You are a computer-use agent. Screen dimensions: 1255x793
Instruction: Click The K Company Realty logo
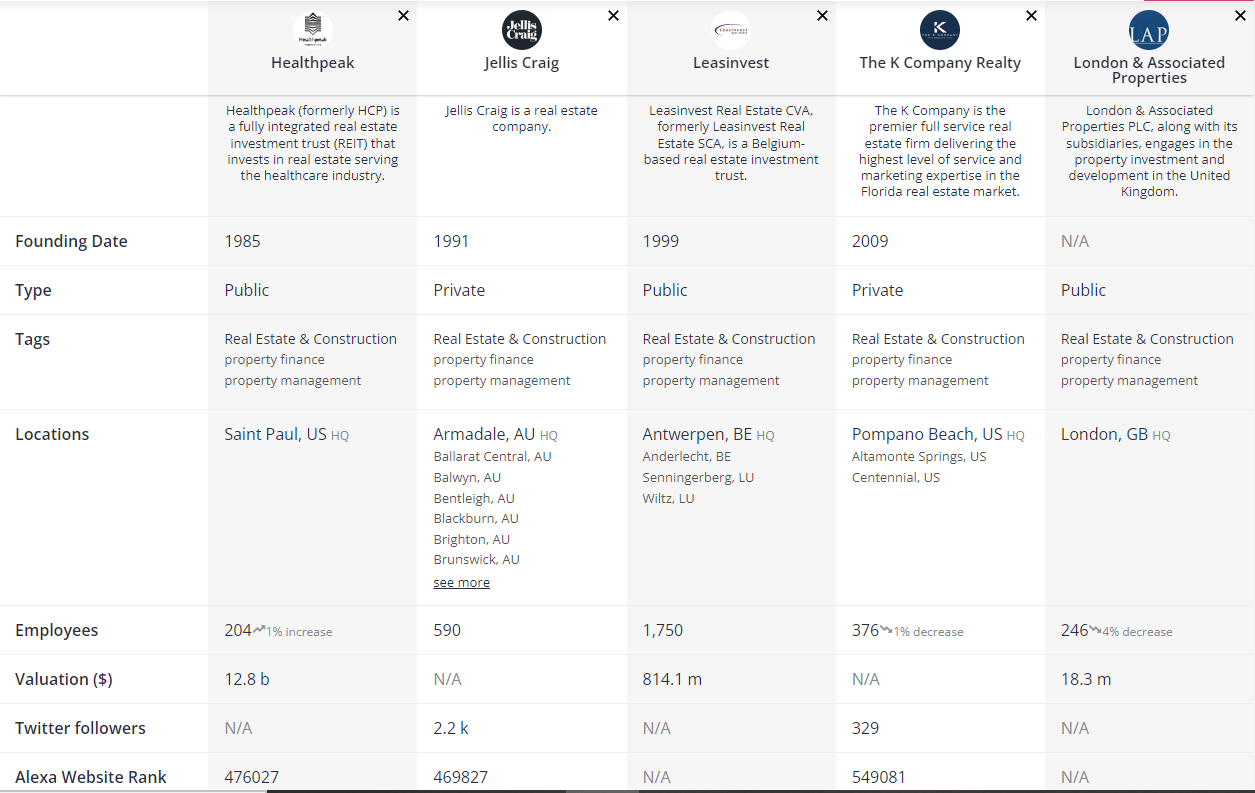tap(940, 30)
